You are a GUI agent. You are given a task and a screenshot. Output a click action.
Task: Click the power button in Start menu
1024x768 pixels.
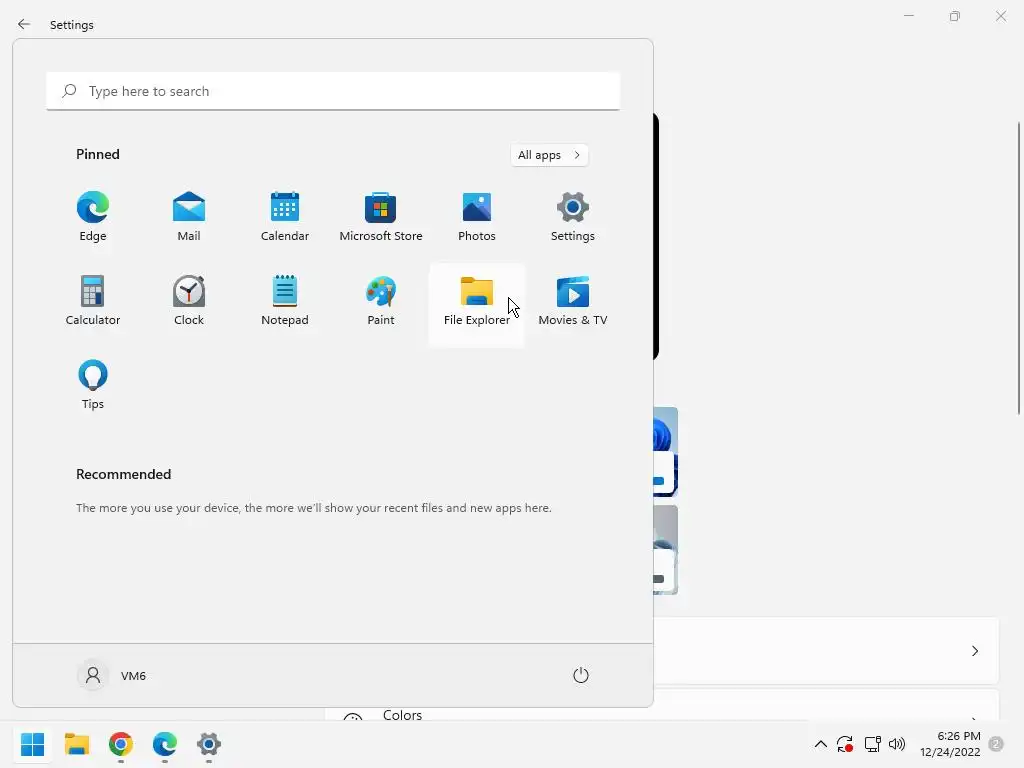[581, 675]
